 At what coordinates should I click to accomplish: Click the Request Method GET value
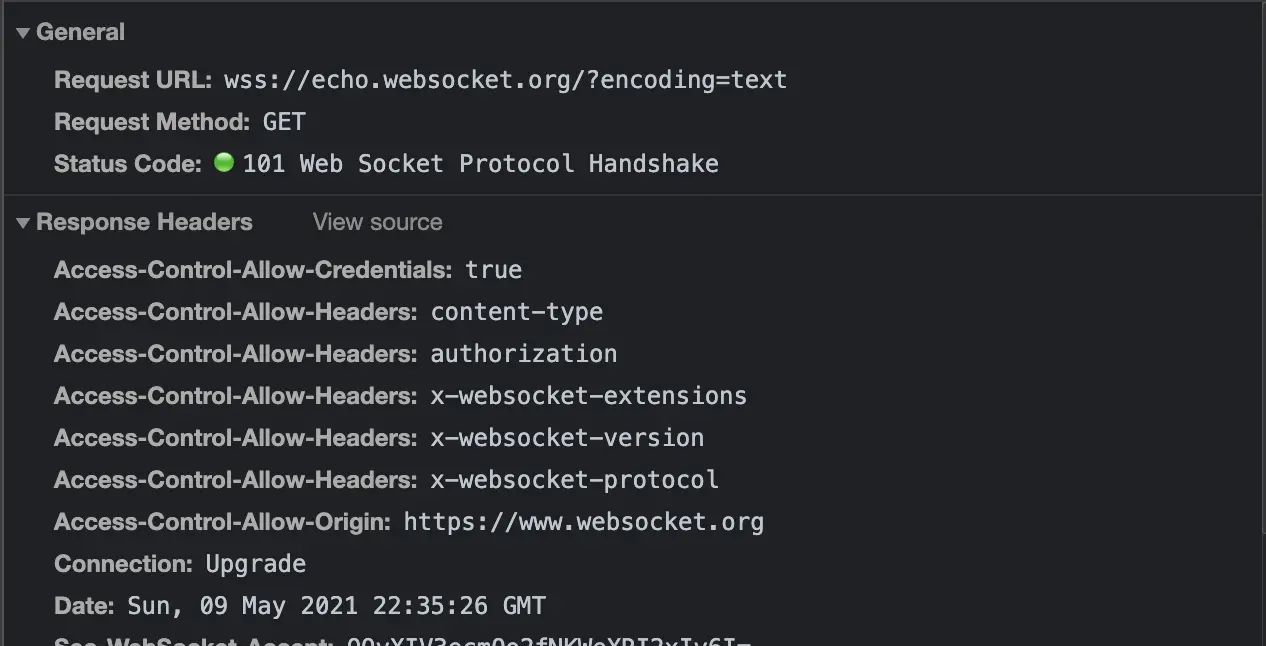coord(284,121)
